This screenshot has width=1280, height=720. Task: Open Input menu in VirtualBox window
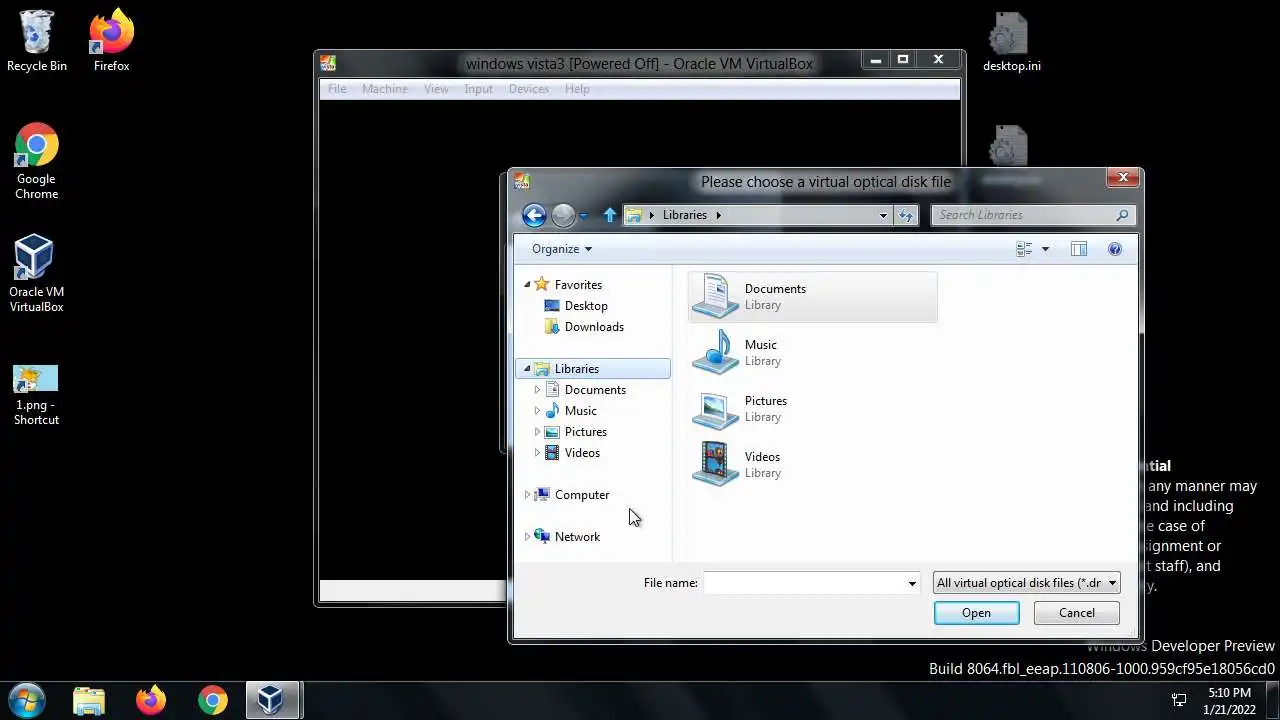[x=478, y=89]
